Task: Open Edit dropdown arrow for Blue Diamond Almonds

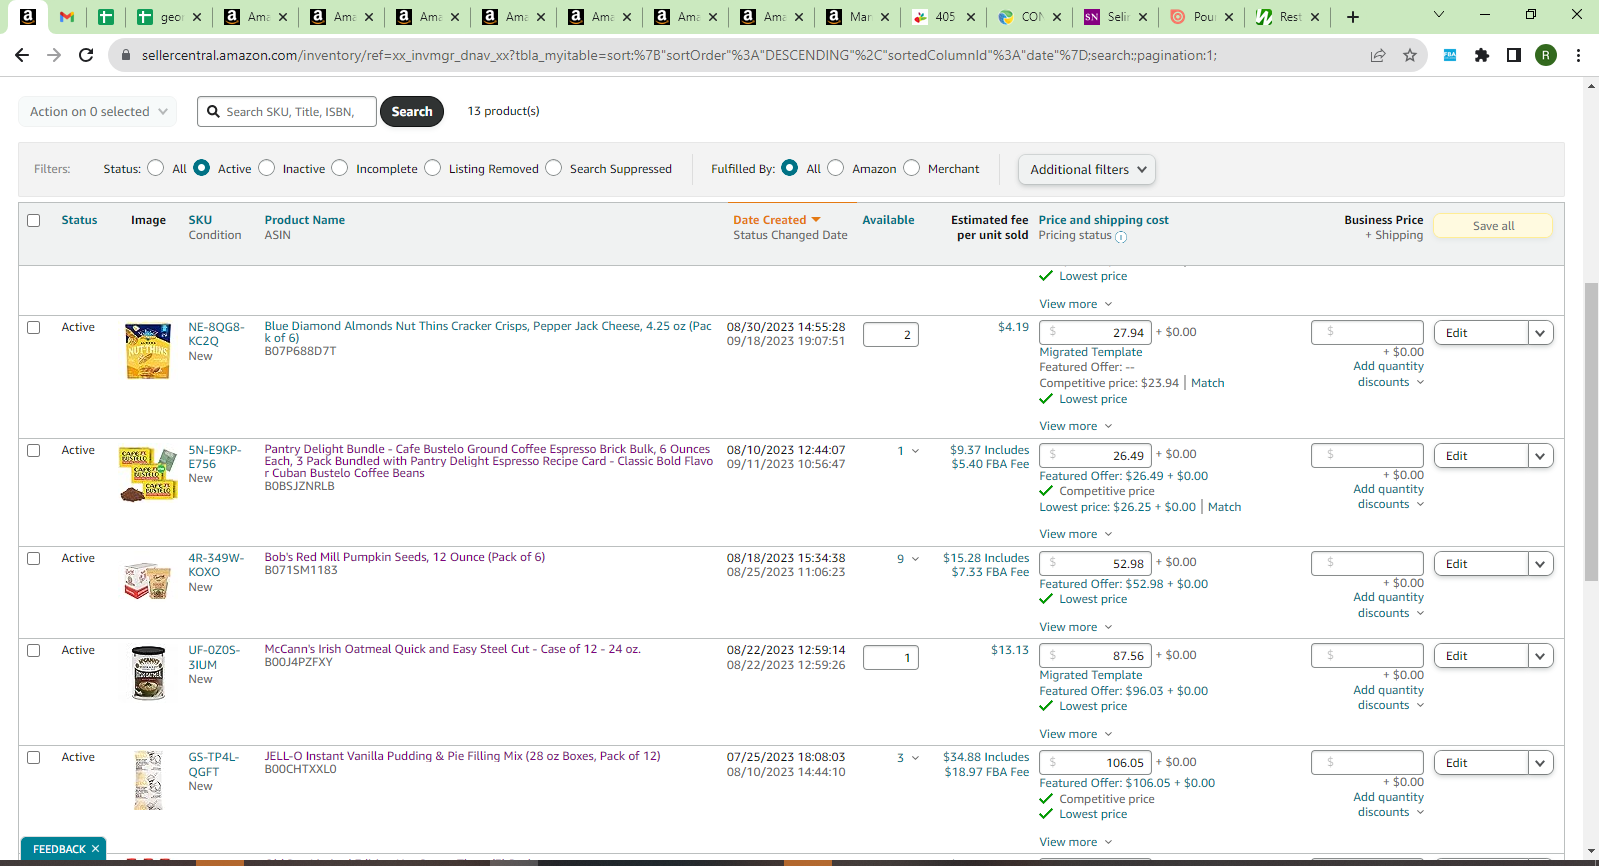Action: tap(1541, 333)
